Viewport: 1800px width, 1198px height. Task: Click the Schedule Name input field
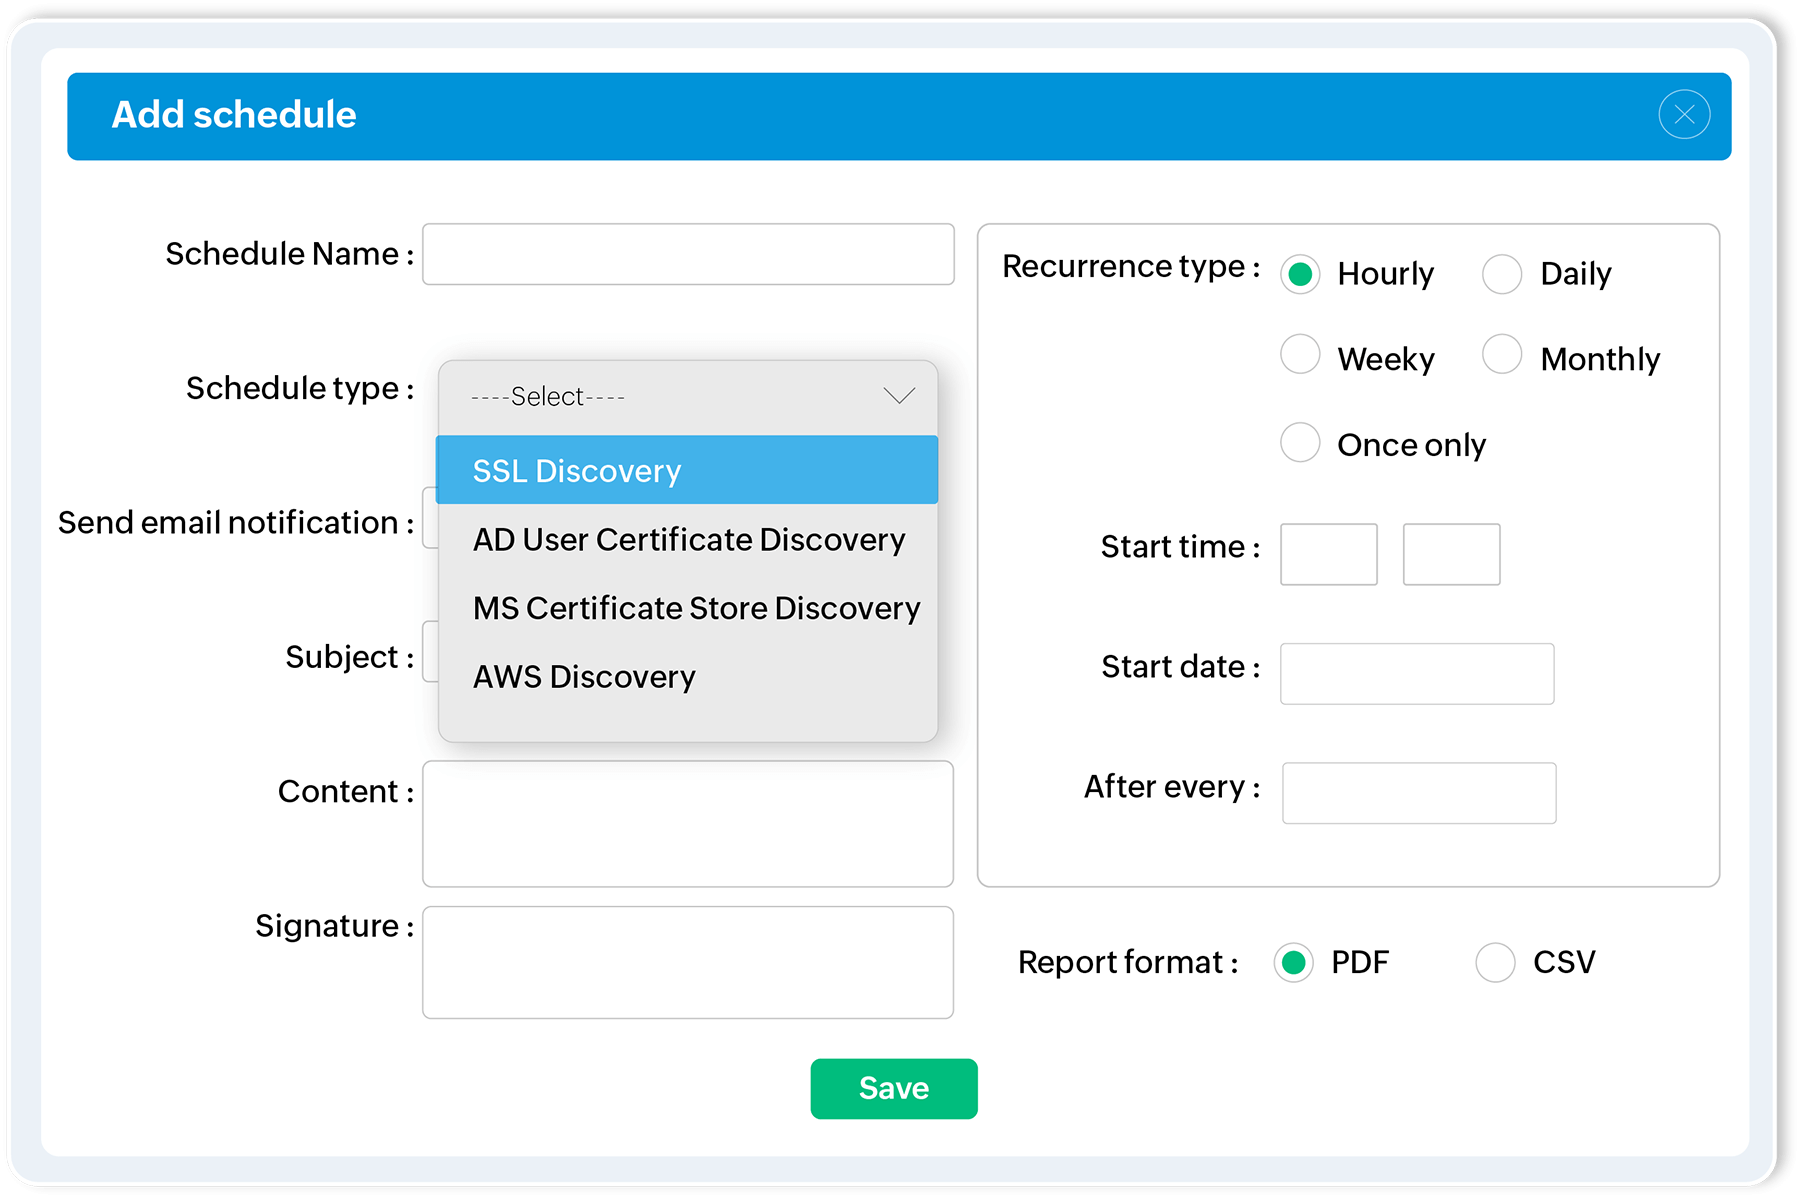688,254
